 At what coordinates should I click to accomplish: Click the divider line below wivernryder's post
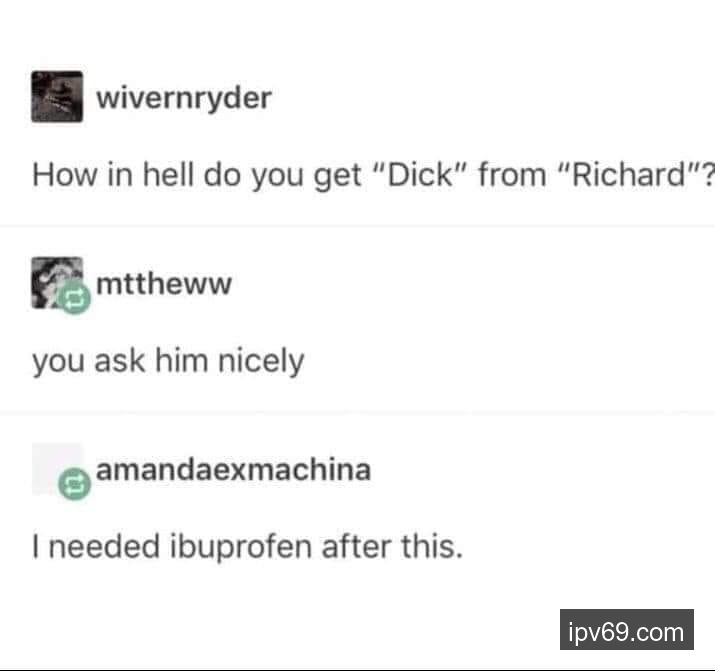(358, 226)
